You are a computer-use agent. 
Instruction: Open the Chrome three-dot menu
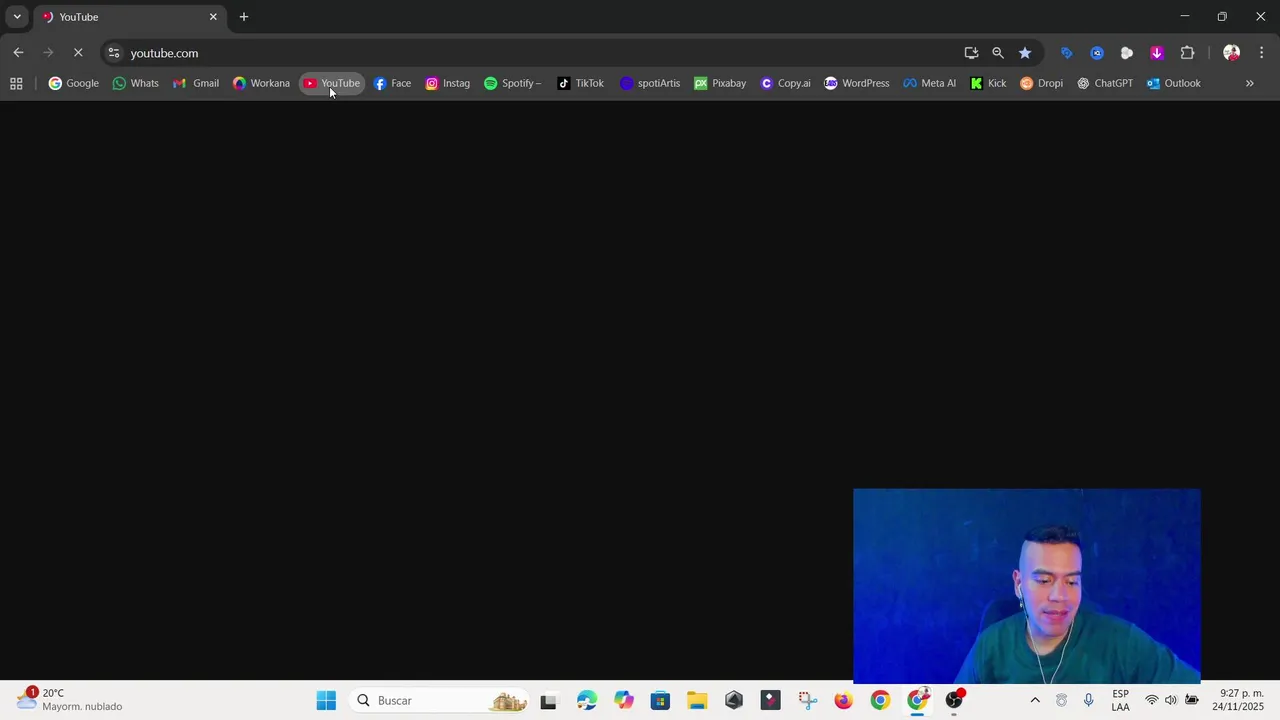point(1261,53)
